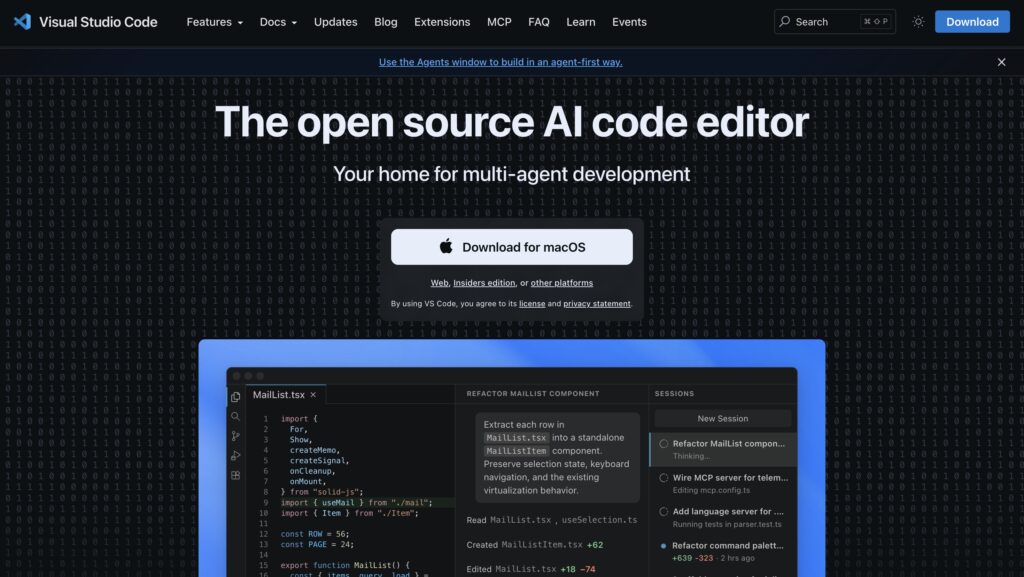Viewport: 1024px width, 577px height.
Task: Open the FAQ page
Action: pyautogui.click(x=539, y=22)
